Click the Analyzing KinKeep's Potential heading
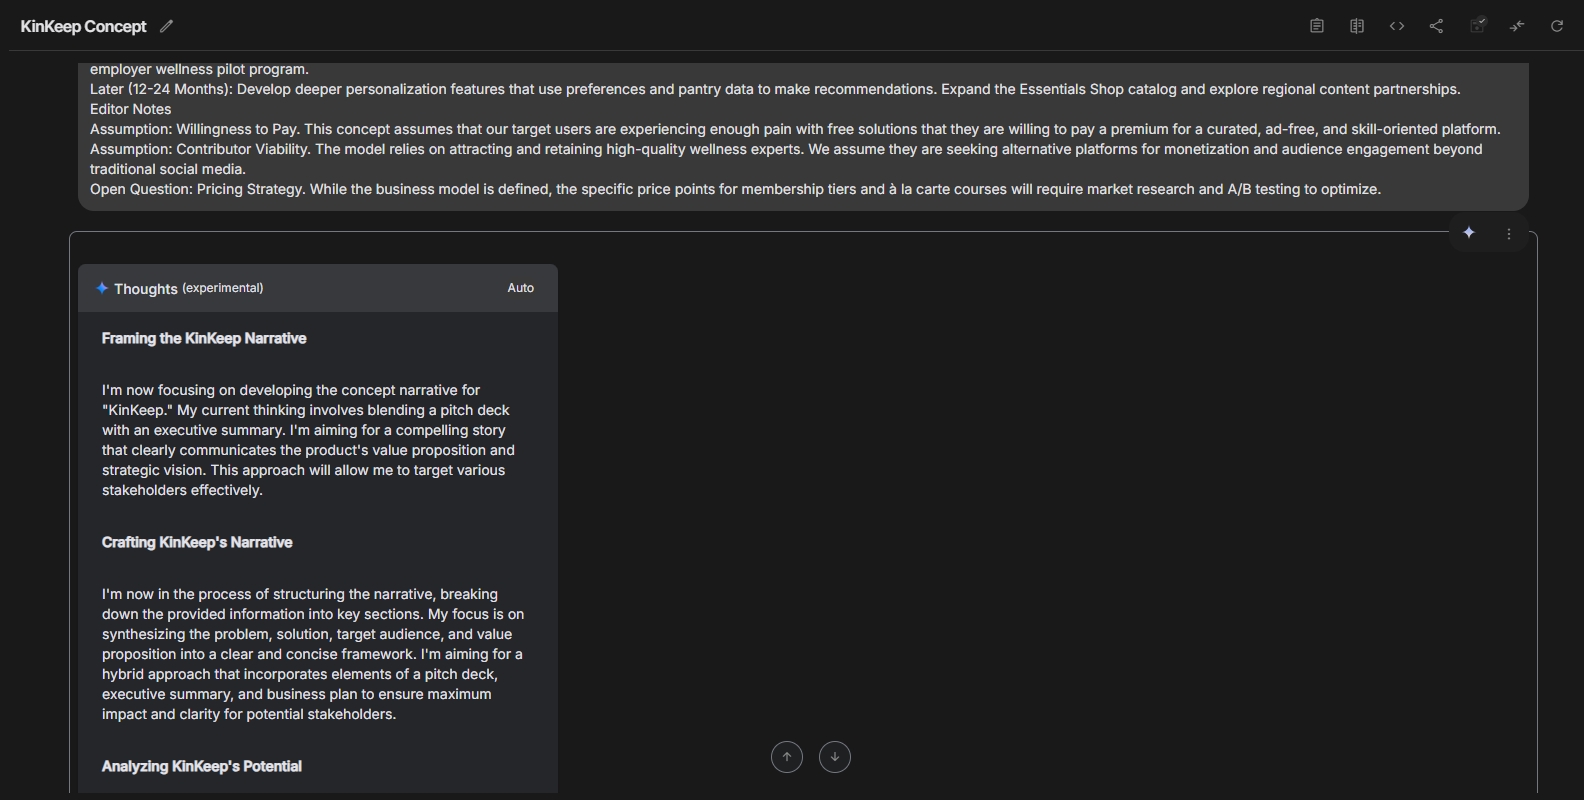The image size is (1584, 800). (202, 766)
